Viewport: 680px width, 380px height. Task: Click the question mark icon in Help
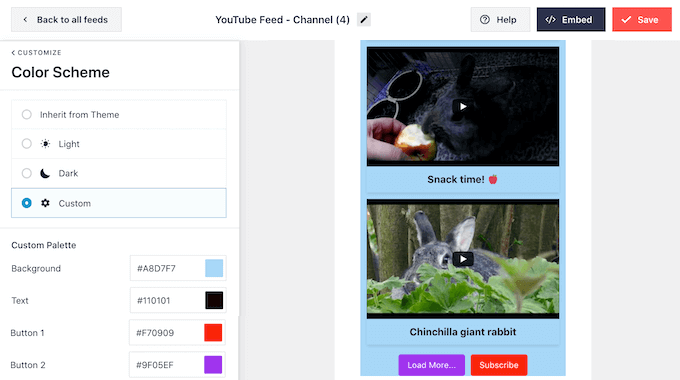(x=485, y=20)
